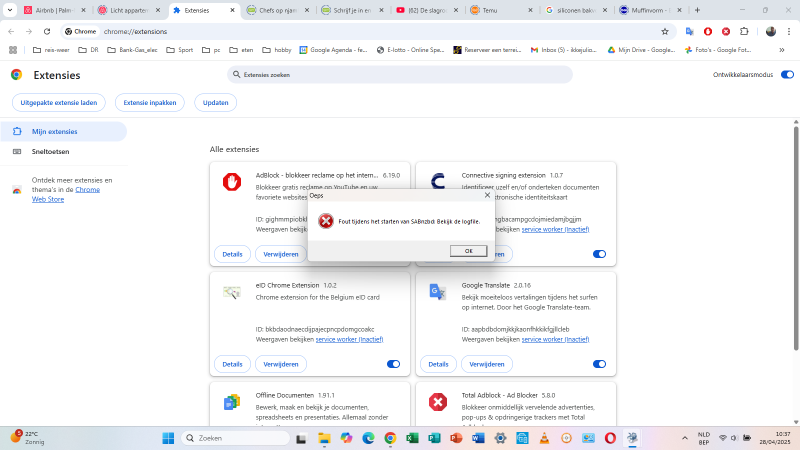
Task: Open the hobby bookmark folder
Action: click(x=277, y=50)
